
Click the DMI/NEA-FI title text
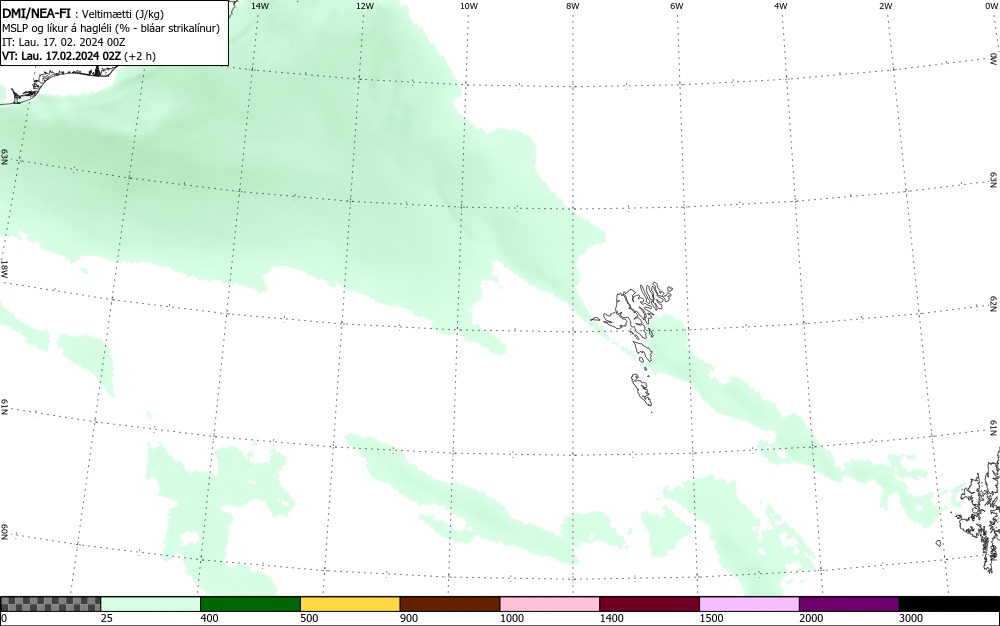(36, 13)
